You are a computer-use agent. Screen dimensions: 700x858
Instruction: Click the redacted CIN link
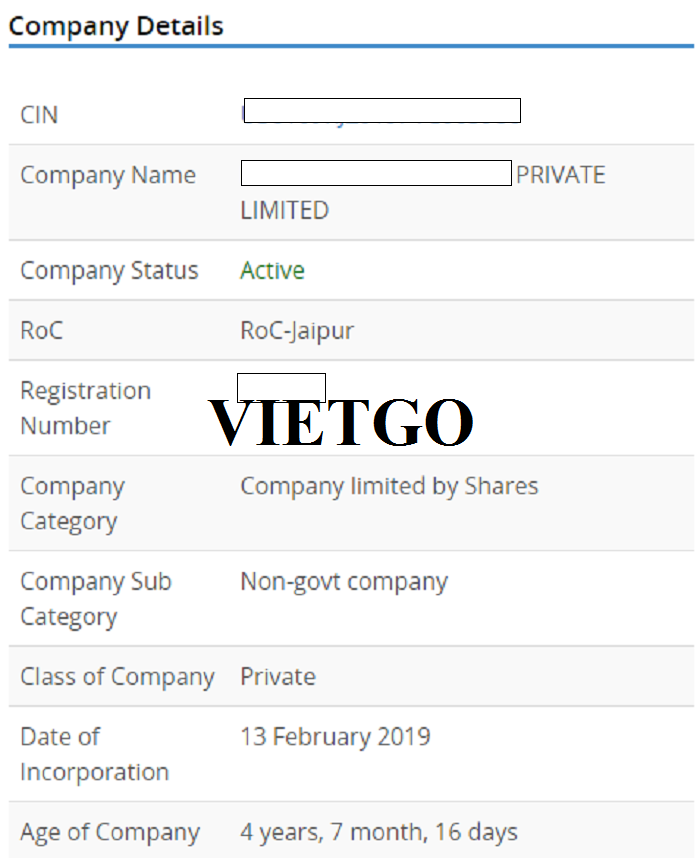382,111
